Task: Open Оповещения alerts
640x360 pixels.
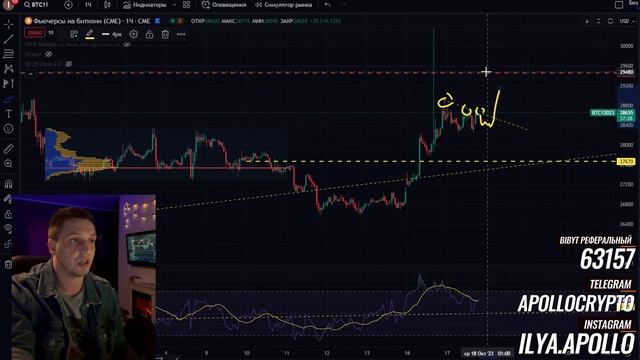Action: pos(224,5)
